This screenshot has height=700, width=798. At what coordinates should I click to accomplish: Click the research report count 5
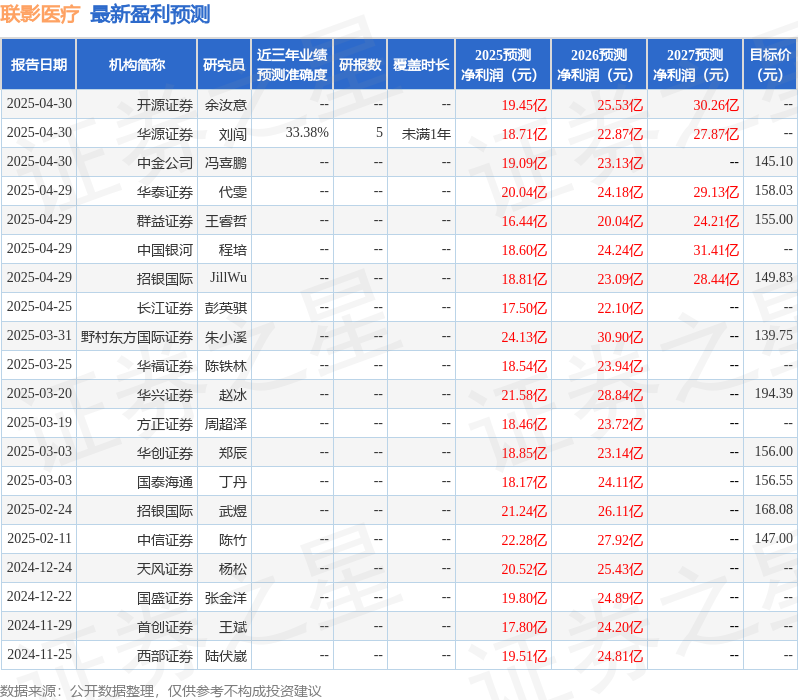point(379,133)
